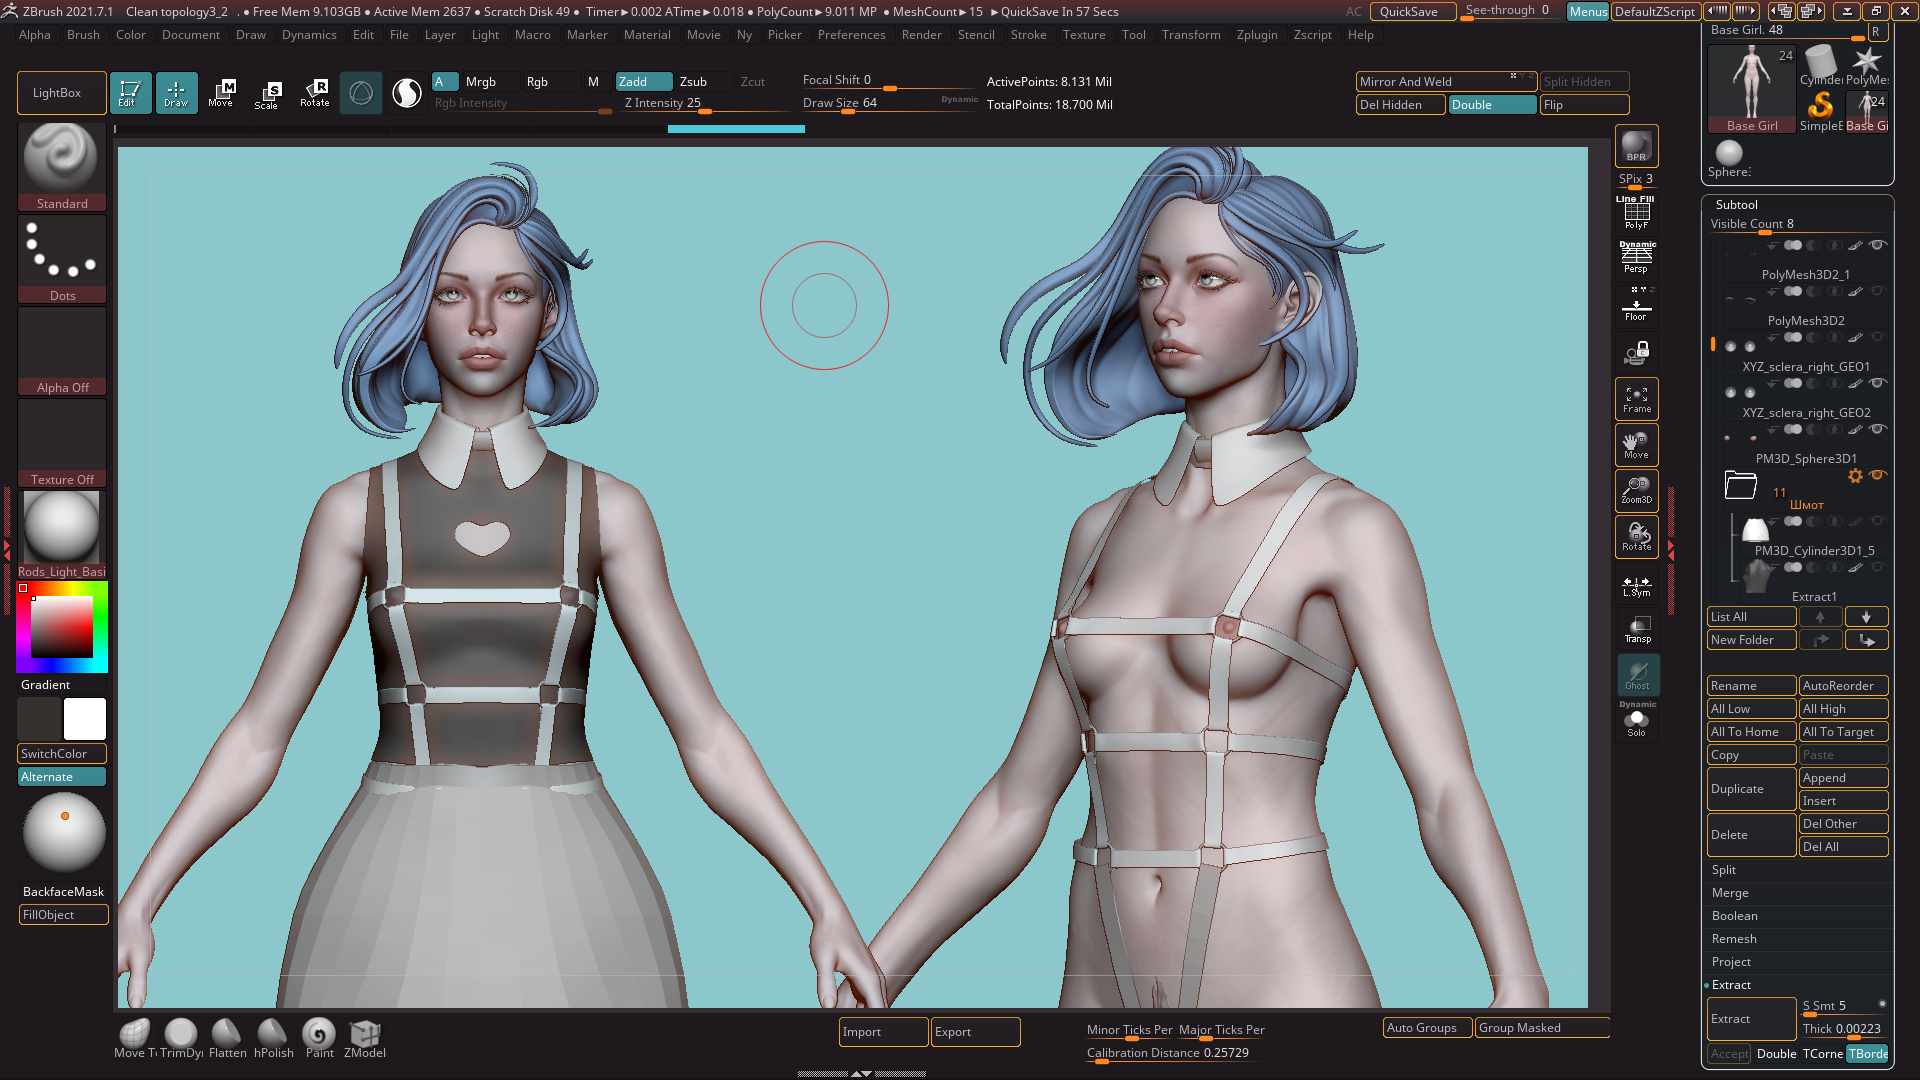Open the Zplugin menu
This screenshot has height=1080, width=1920.
point(1256,35)
